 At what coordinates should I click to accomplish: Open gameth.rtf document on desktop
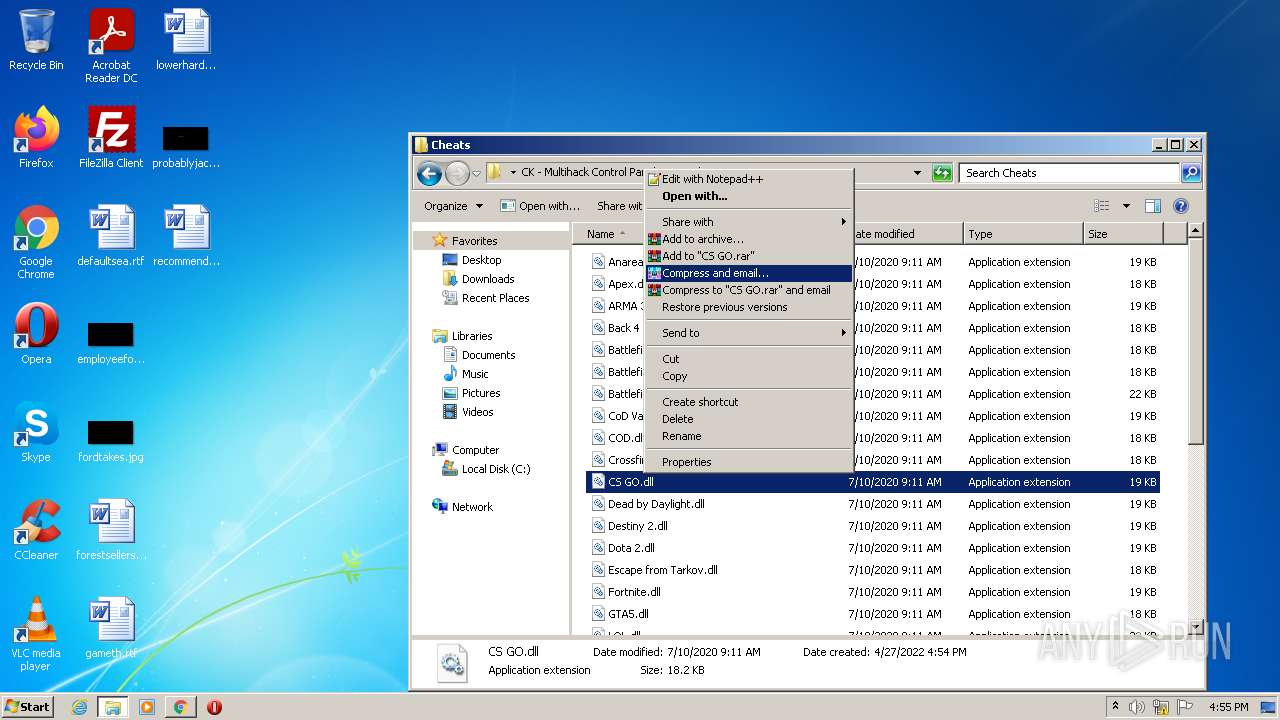[x=111, y=628]
